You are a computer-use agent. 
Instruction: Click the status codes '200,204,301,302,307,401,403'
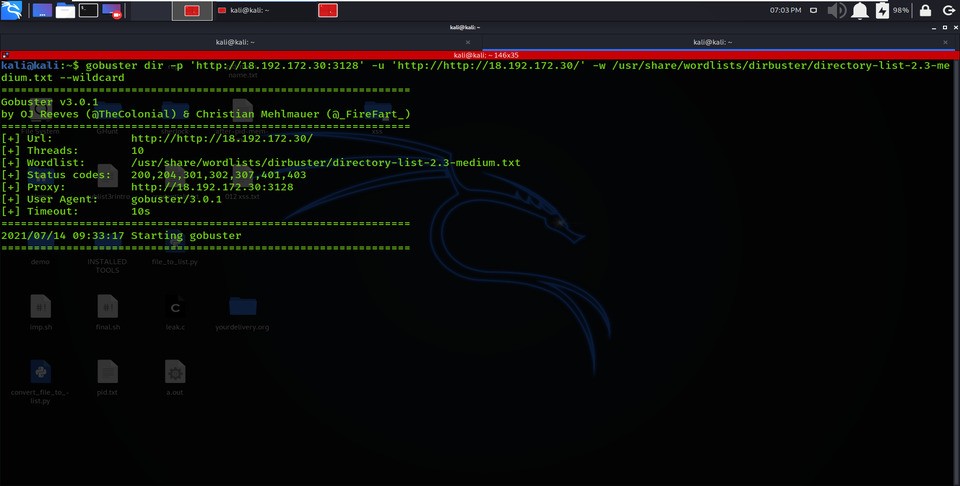click(219, 175)
